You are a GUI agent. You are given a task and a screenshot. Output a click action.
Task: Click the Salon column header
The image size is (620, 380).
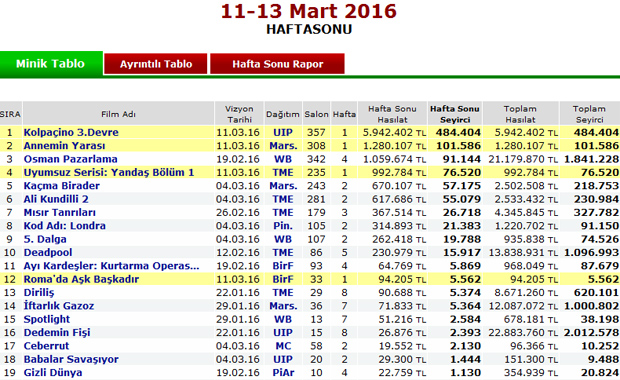tap(316, 114)
